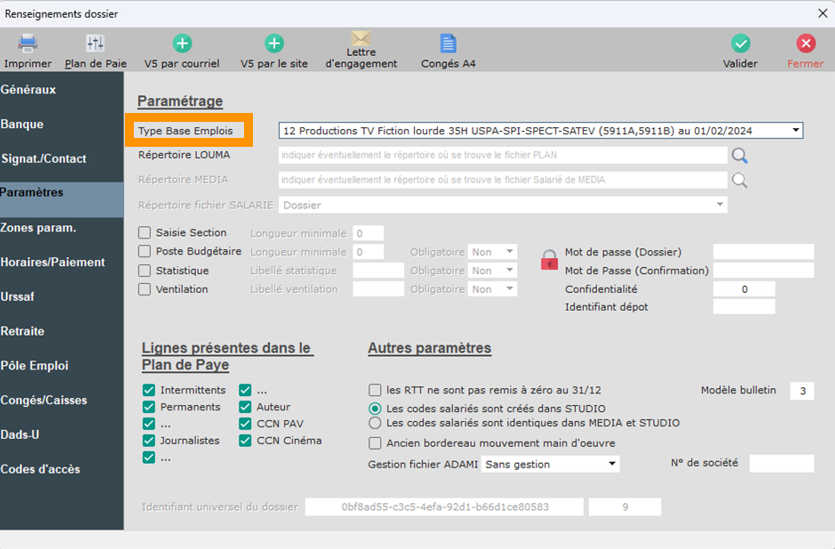Open the Généraux section
This screenshot has height=549, width=835.
62,89
